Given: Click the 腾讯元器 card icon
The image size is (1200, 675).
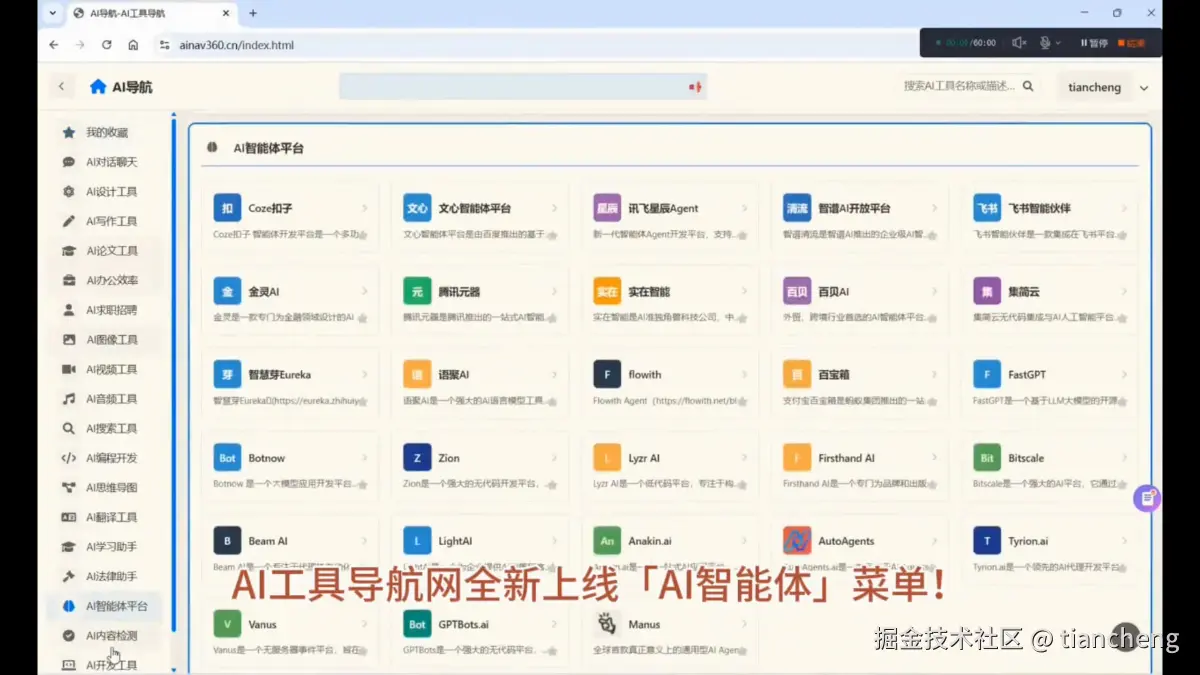Looking at the screenshot, I should [x=416, y=290].
